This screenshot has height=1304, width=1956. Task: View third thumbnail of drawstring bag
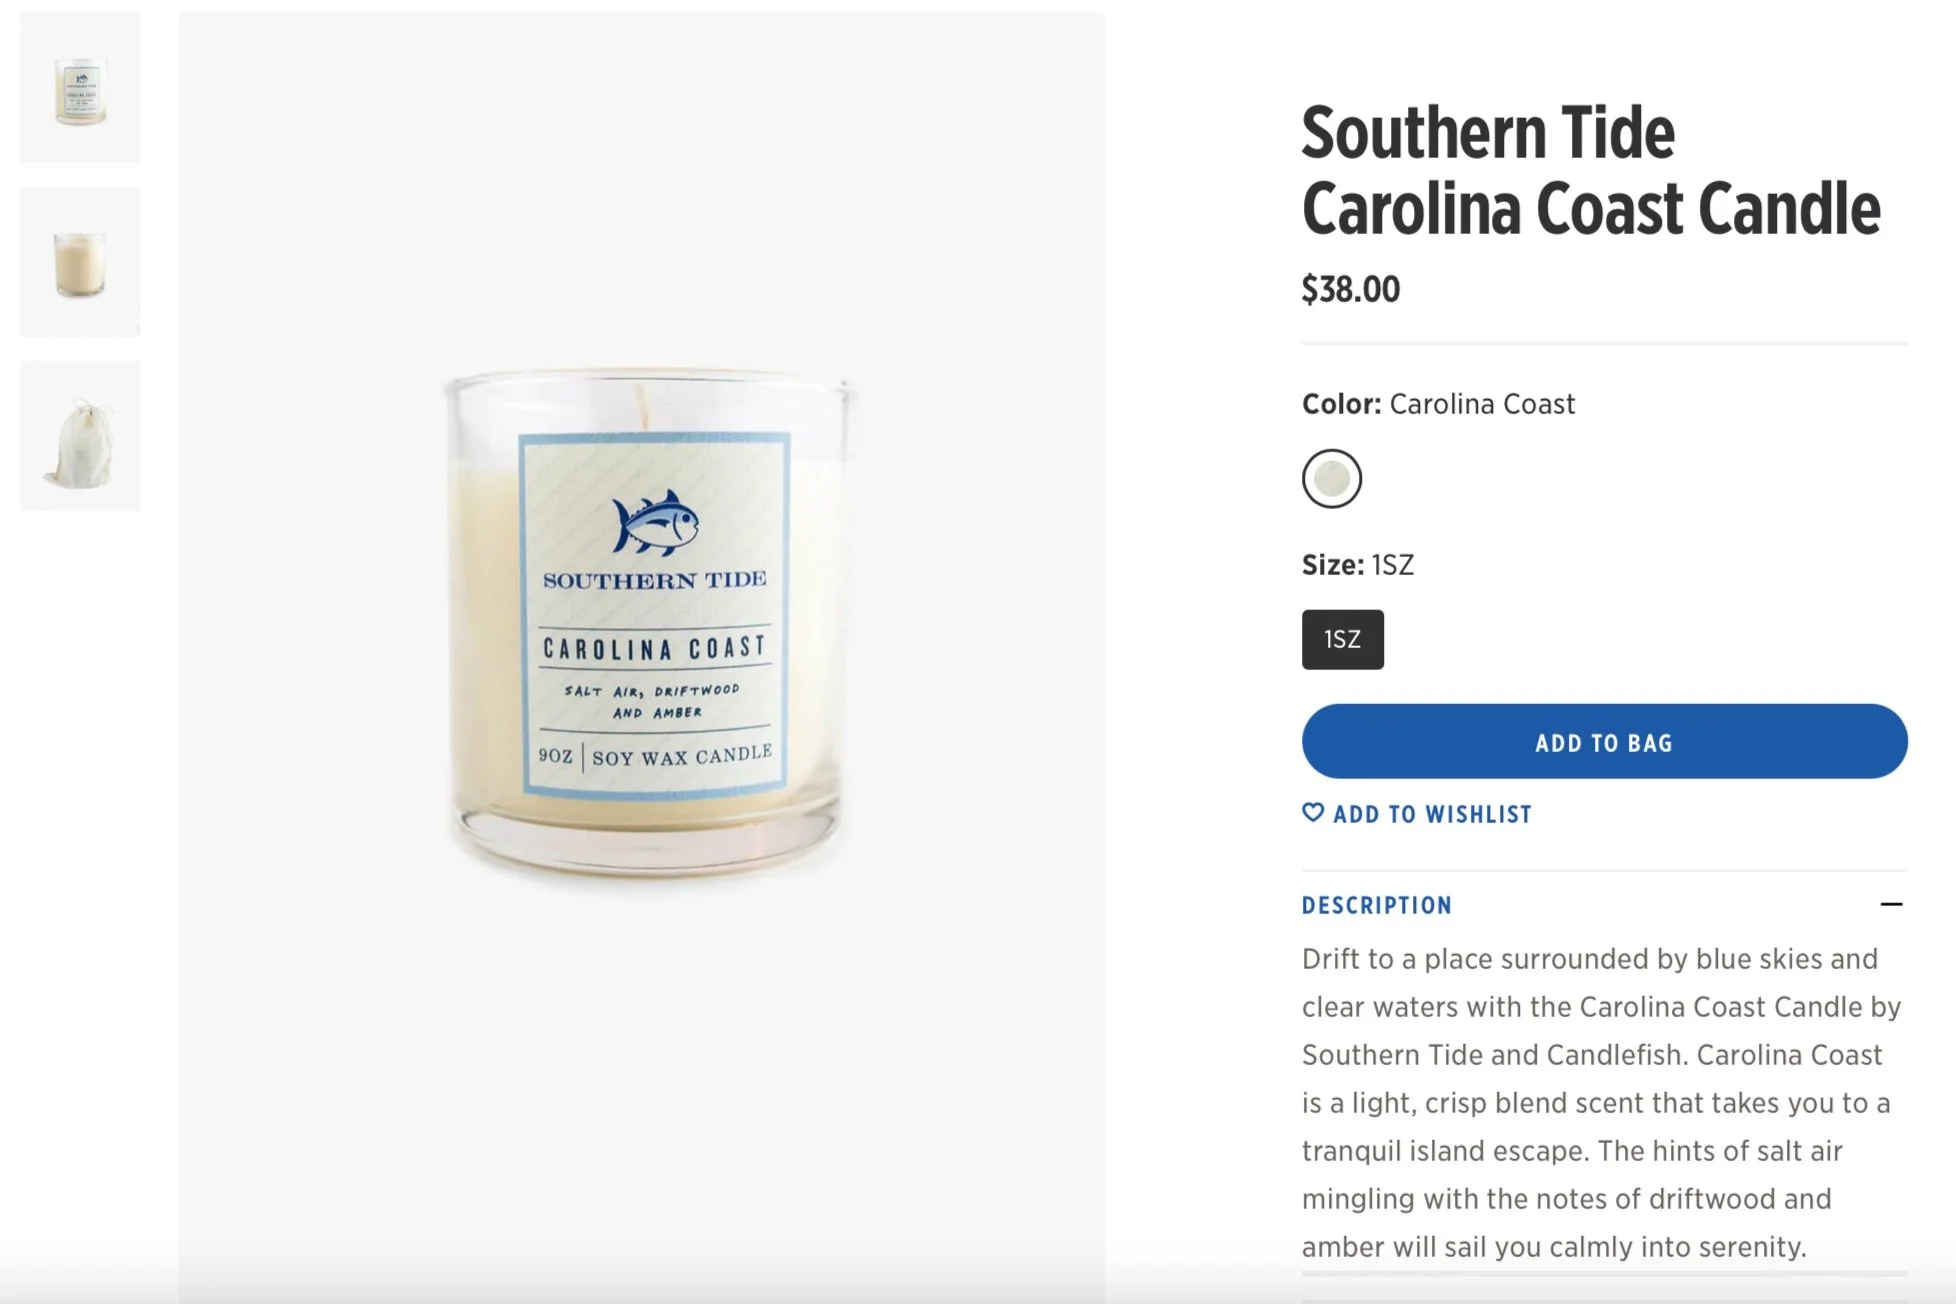coord(80,436)
